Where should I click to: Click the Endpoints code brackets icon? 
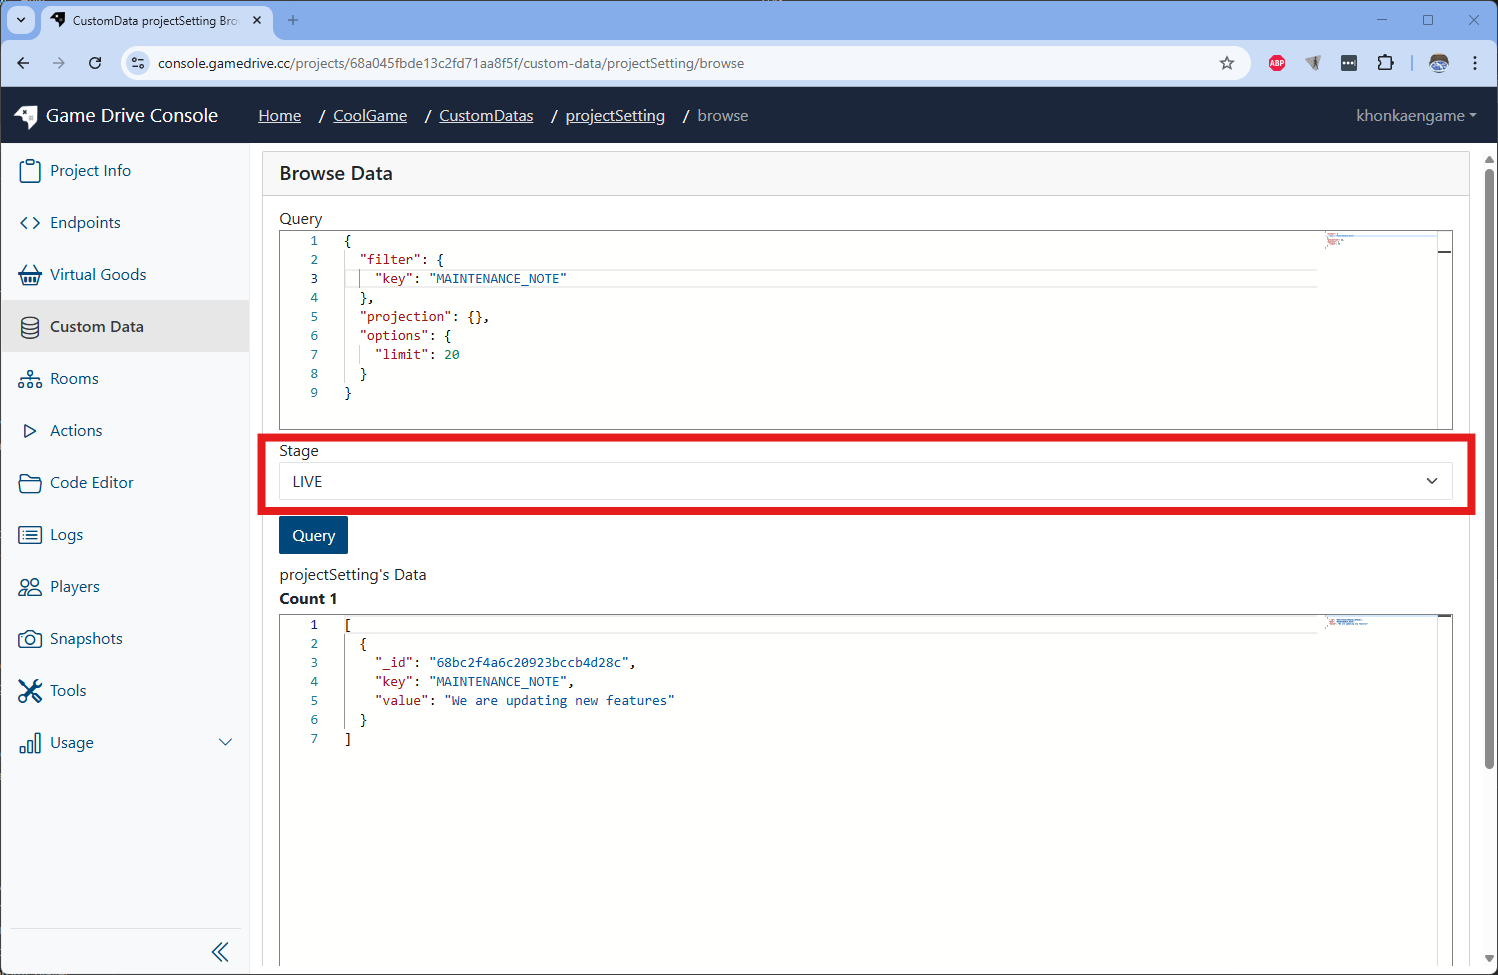point(30,223)
